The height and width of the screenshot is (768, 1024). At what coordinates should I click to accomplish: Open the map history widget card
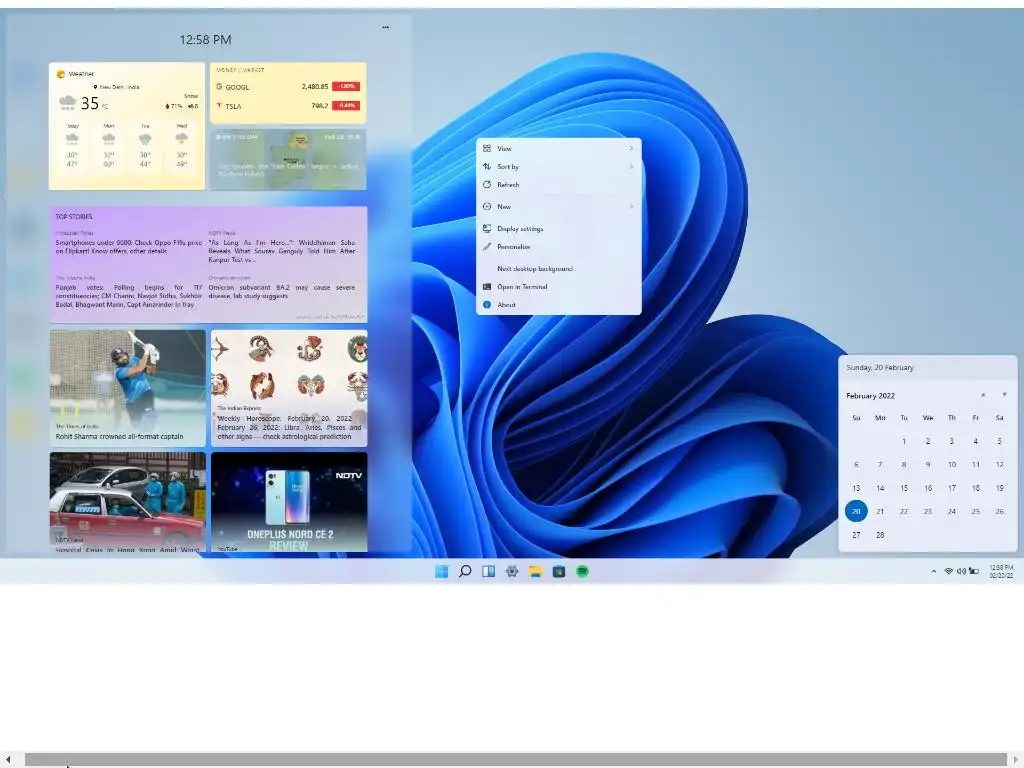click(x=288, y=159)
